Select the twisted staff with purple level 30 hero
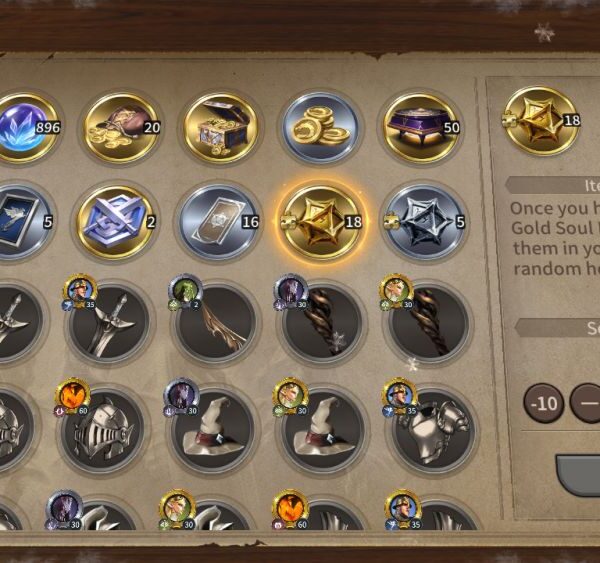This screenshot has width=600, height=563. click(322, 323)
